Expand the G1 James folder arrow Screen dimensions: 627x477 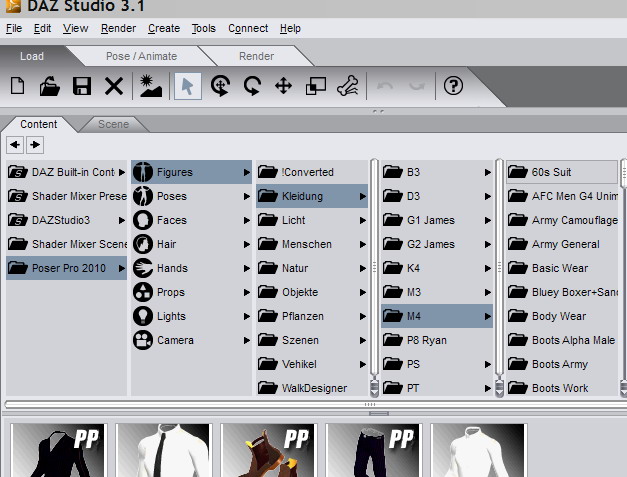click(x=488, y=220)
